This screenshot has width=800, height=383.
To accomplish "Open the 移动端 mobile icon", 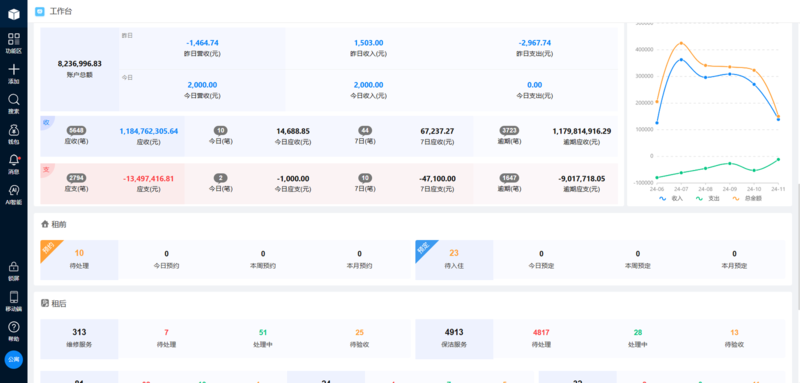I will click(x=14, y=300).
